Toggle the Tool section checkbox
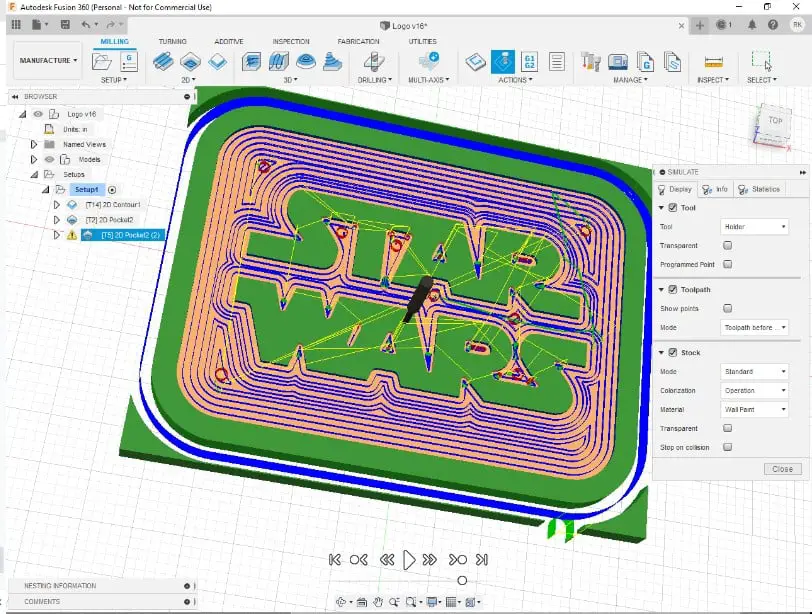This screenshot has height=614, width=812. (x=673, y=208)
